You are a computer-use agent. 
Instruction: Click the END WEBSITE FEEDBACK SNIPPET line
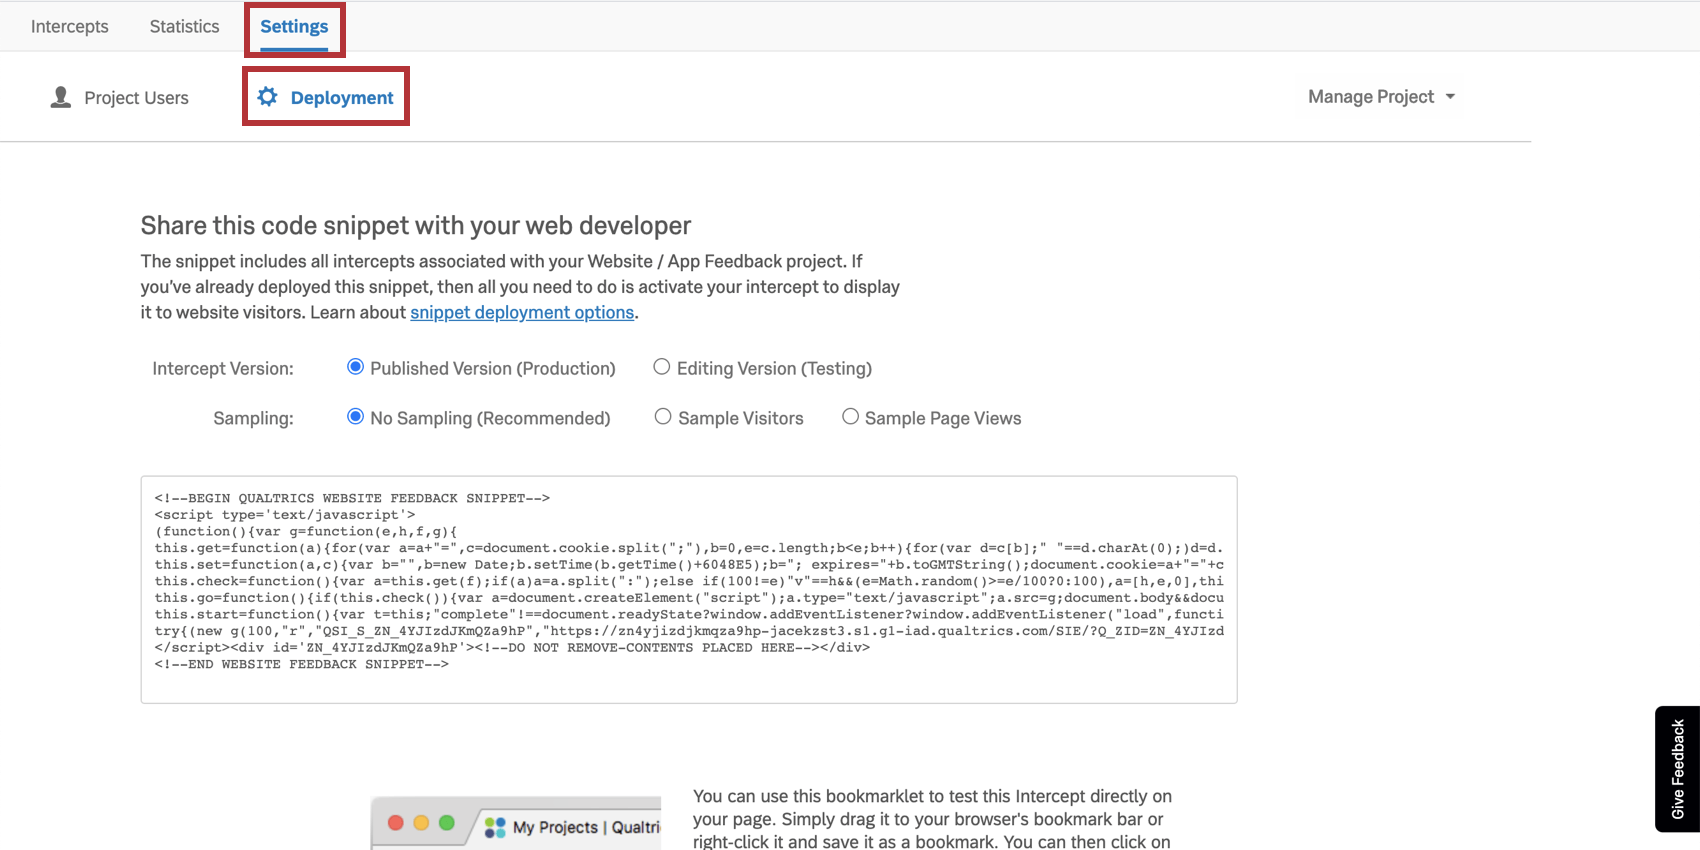pyautogui.click(x=302, y=664)
